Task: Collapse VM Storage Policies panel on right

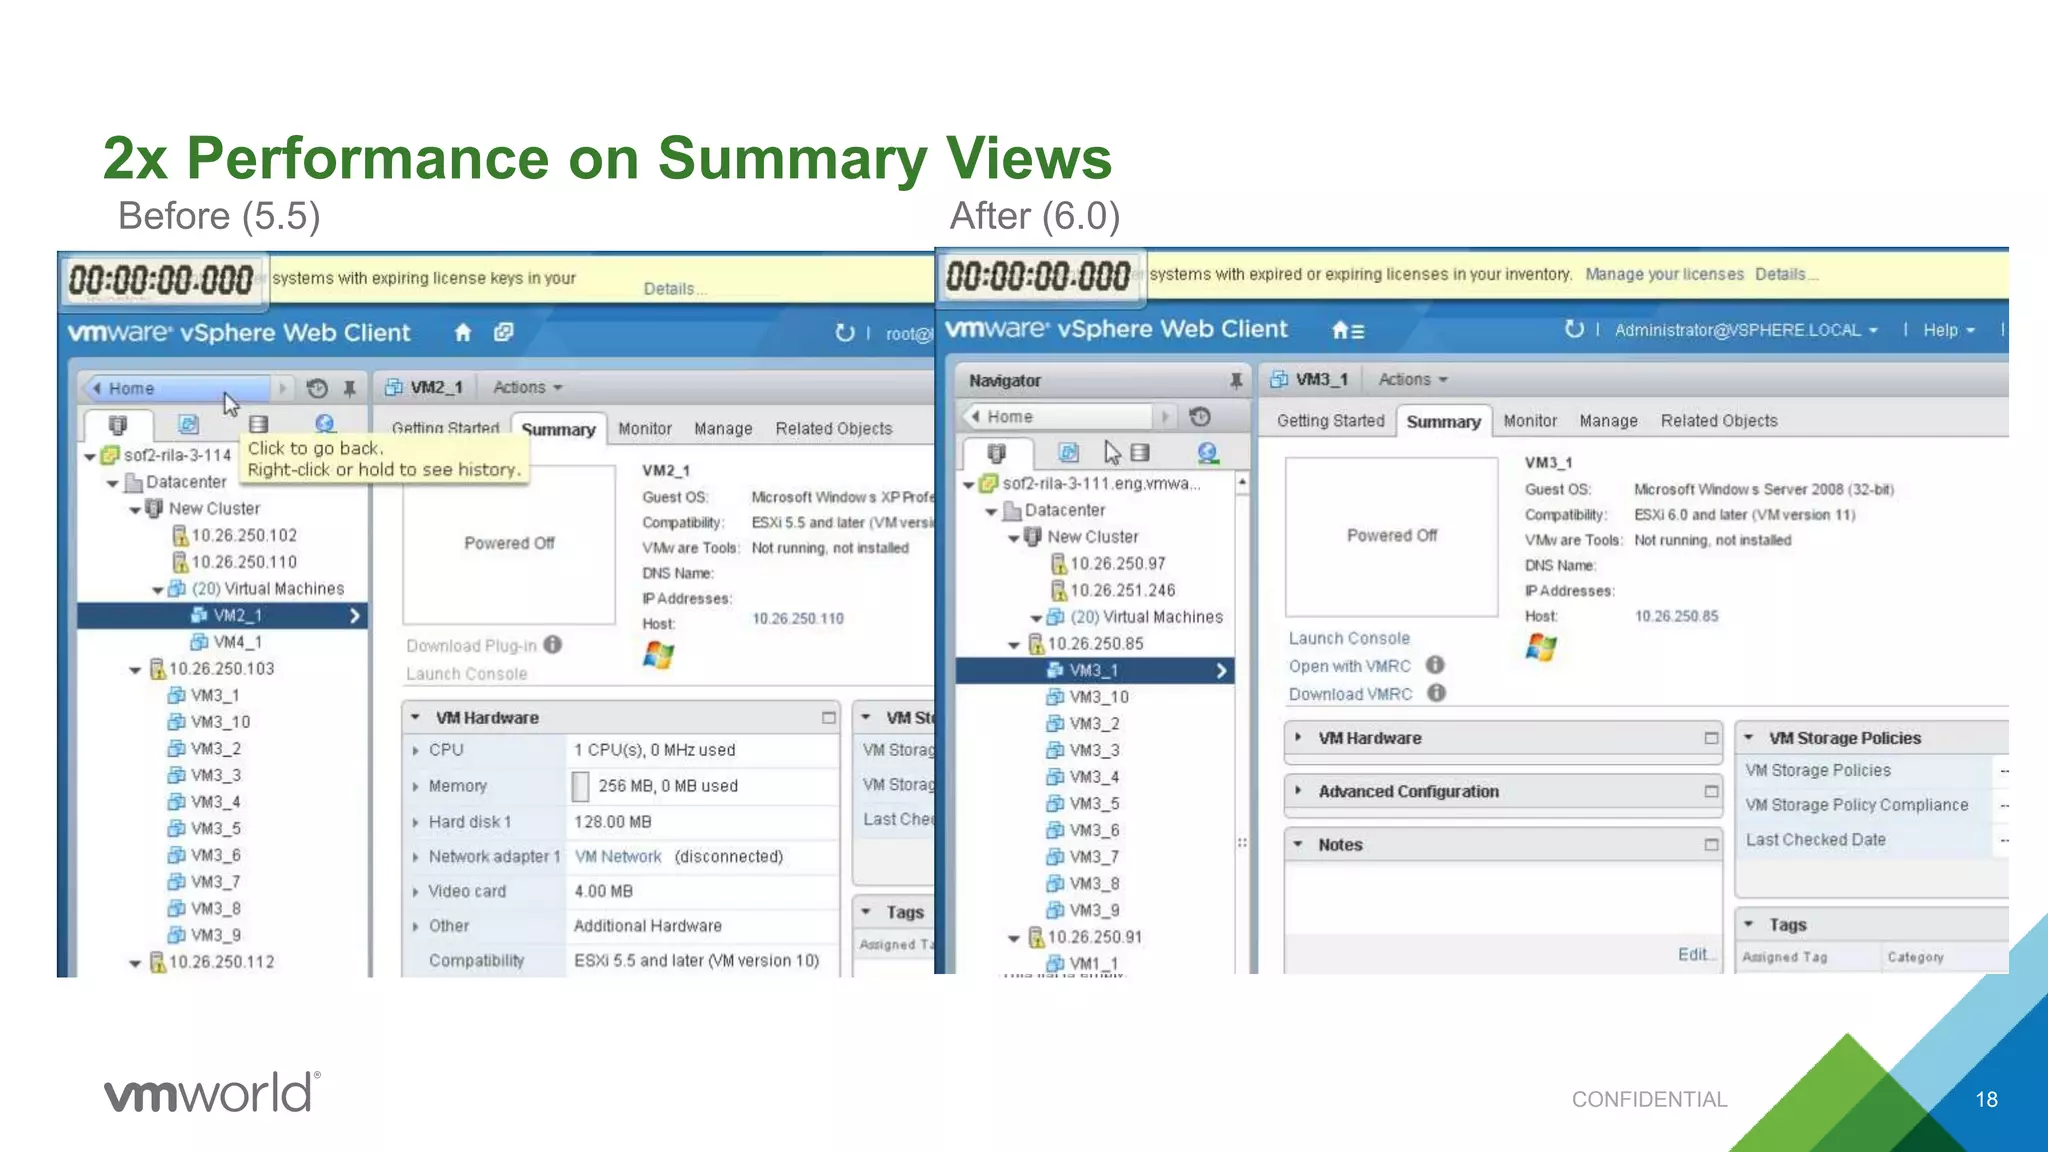Action: [1749, 738]
